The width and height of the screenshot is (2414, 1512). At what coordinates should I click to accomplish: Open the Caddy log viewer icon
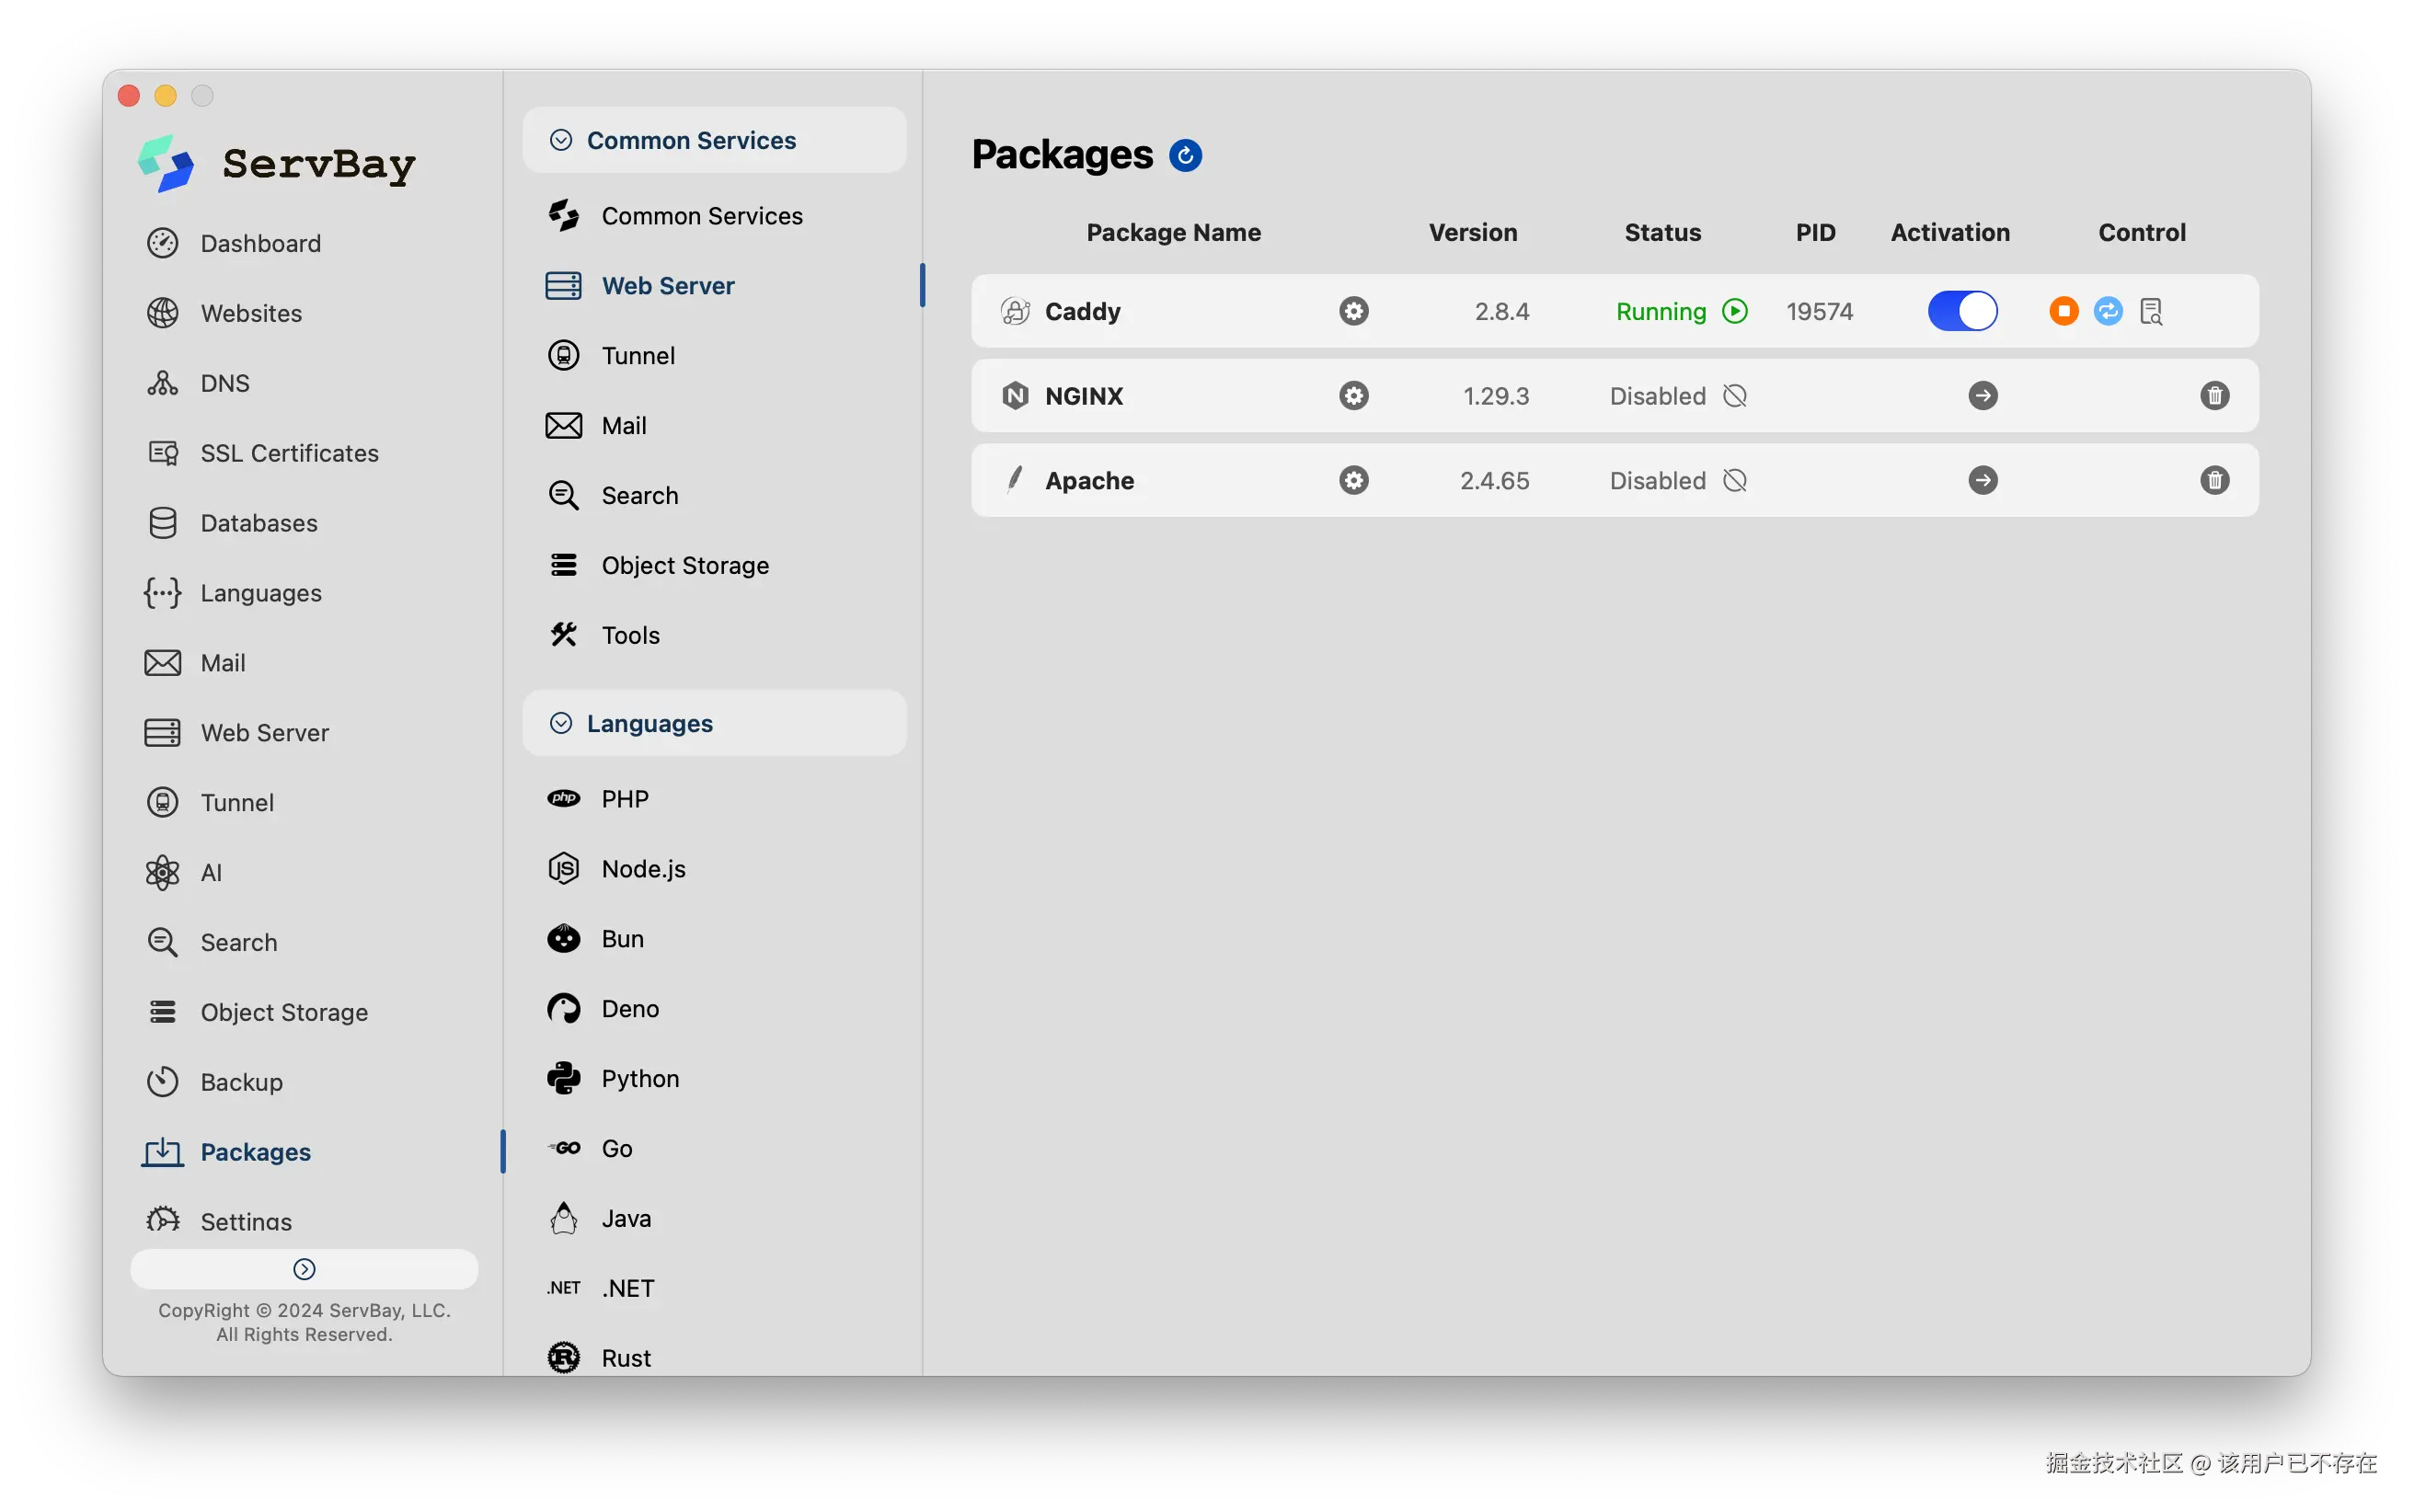[2151, 311]
